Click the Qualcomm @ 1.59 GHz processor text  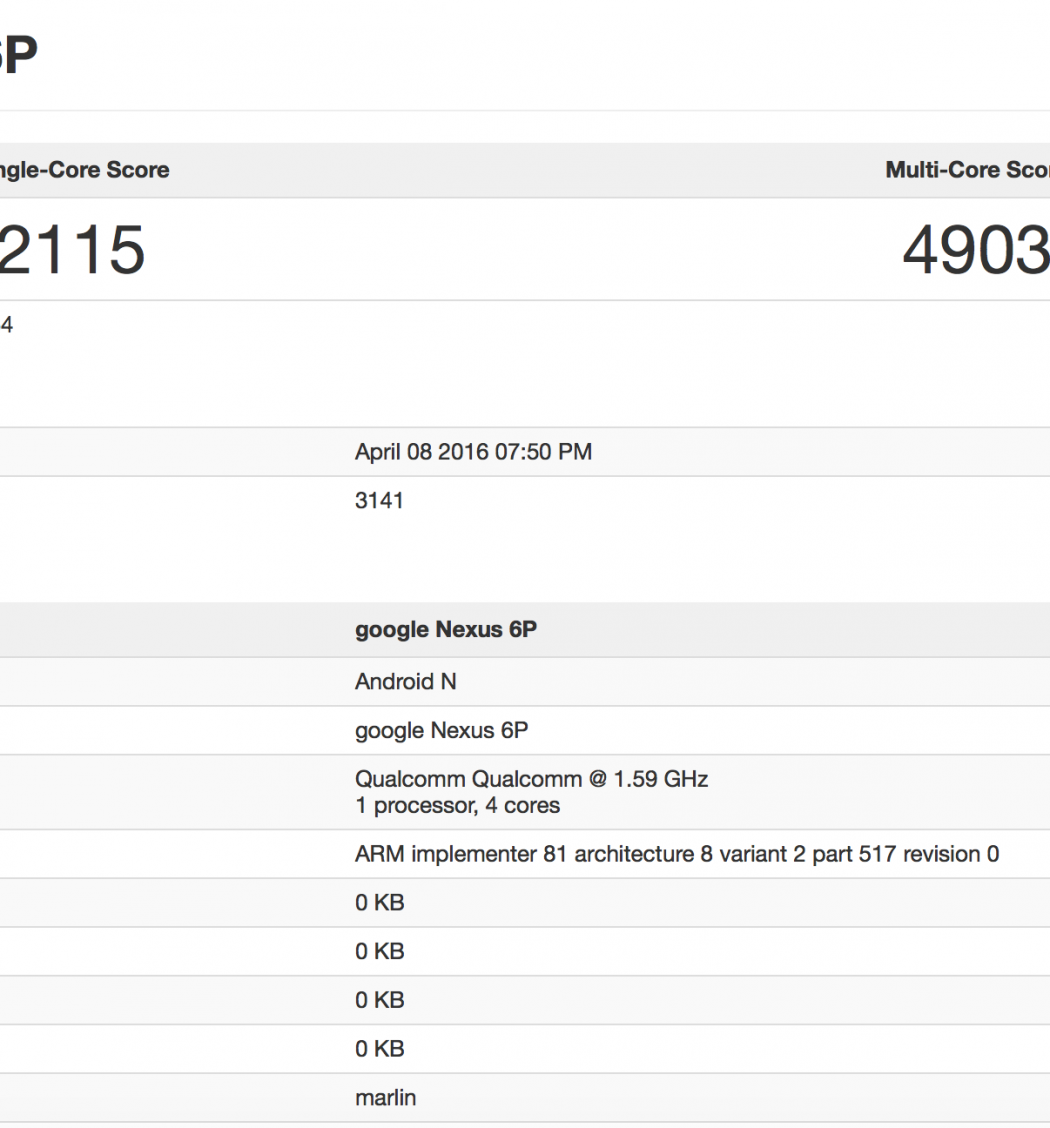tap(531, 779)
